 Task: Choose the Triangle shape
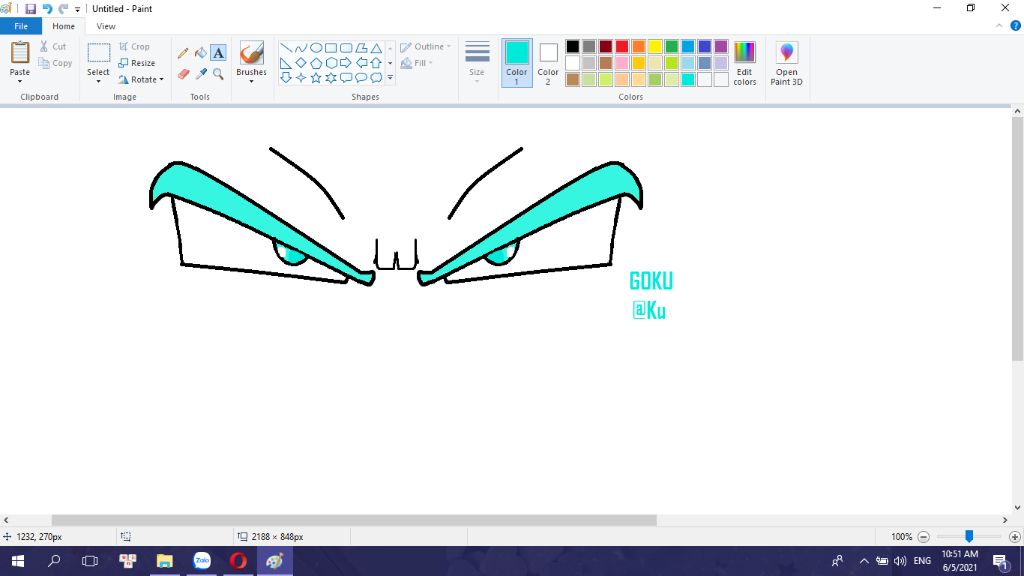[x=376, y=48]
